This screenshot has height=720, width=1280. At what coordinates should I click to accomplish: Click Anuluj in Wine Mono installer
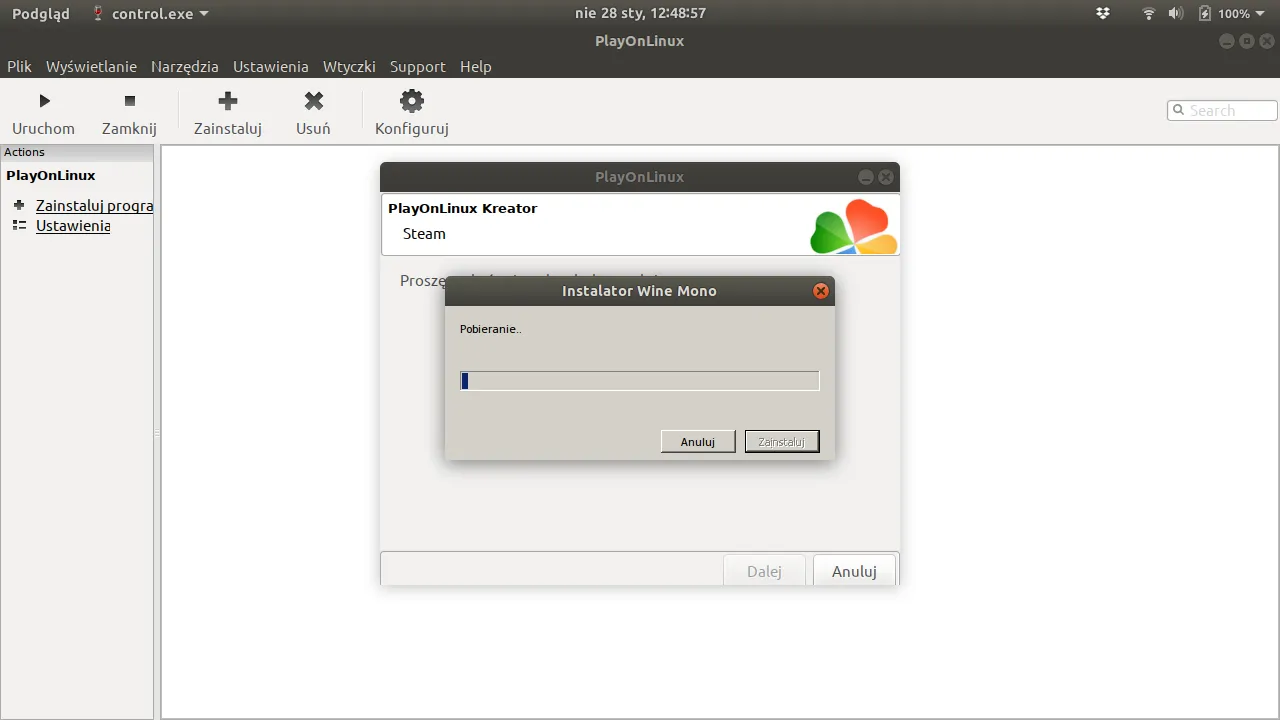698,441
